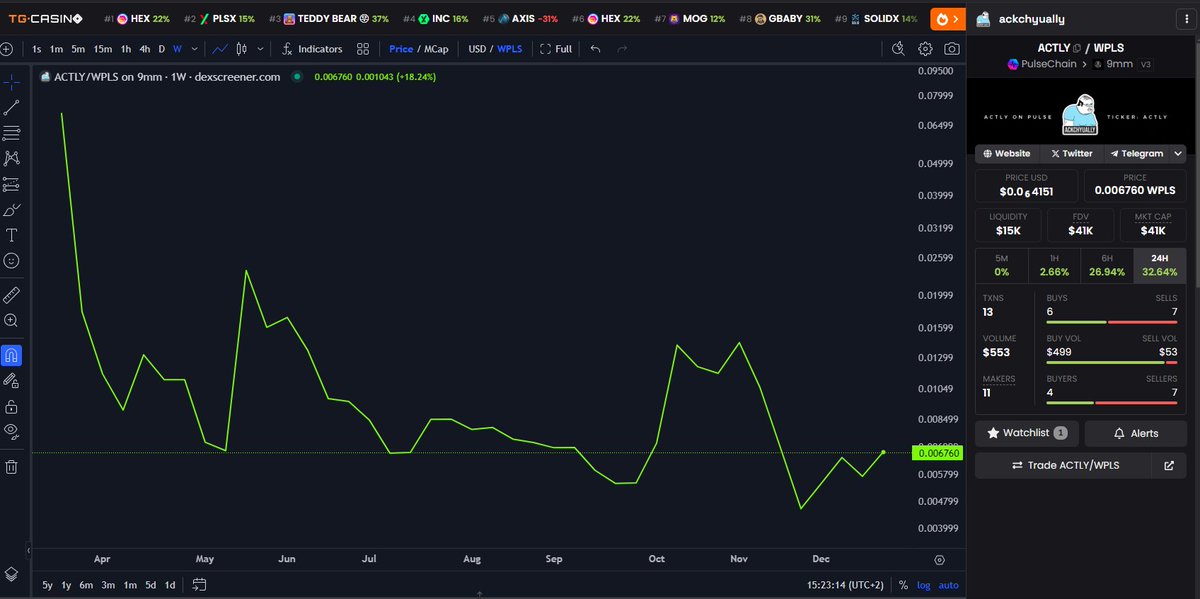1200x599 pixels.
Task: Toggle stay in drawing mode
Action: tap(11, 381)
